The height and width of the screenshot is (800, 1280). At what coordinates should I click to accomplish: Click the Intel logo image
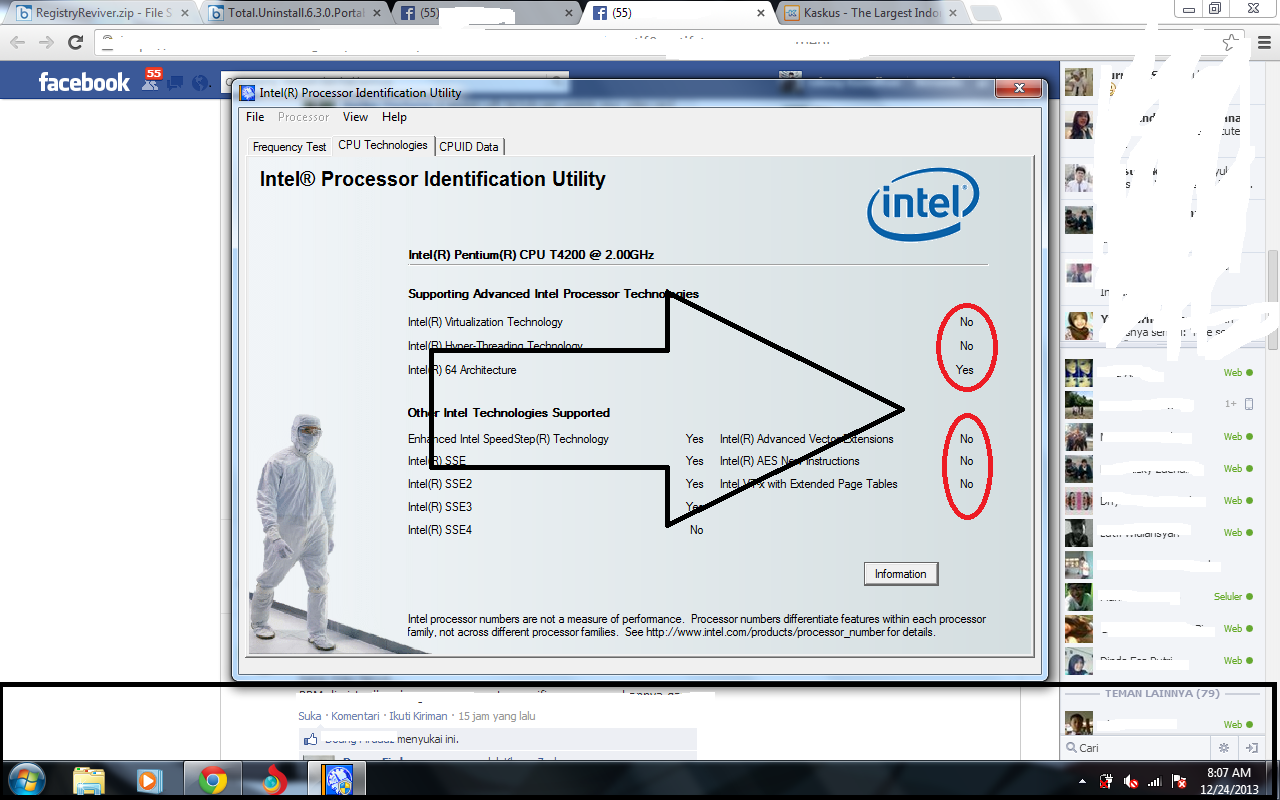point(923,203)
